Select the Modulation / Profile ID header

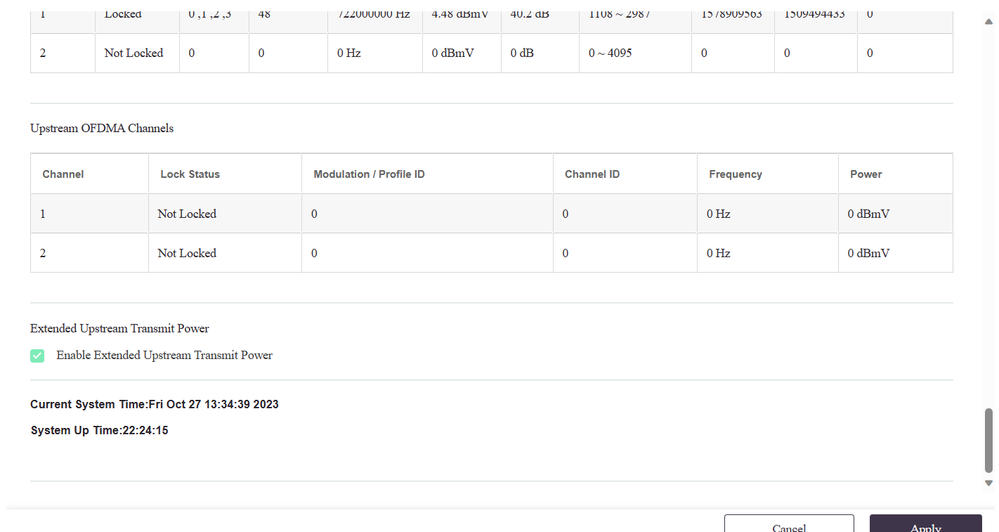369,174
